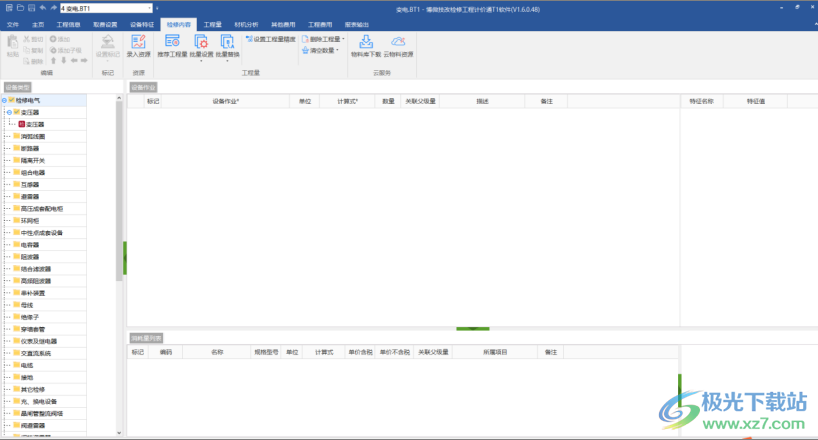The height and width of the screenshot is (440, 818).
Task: Click the save icon in title bar
Action: 31,8
